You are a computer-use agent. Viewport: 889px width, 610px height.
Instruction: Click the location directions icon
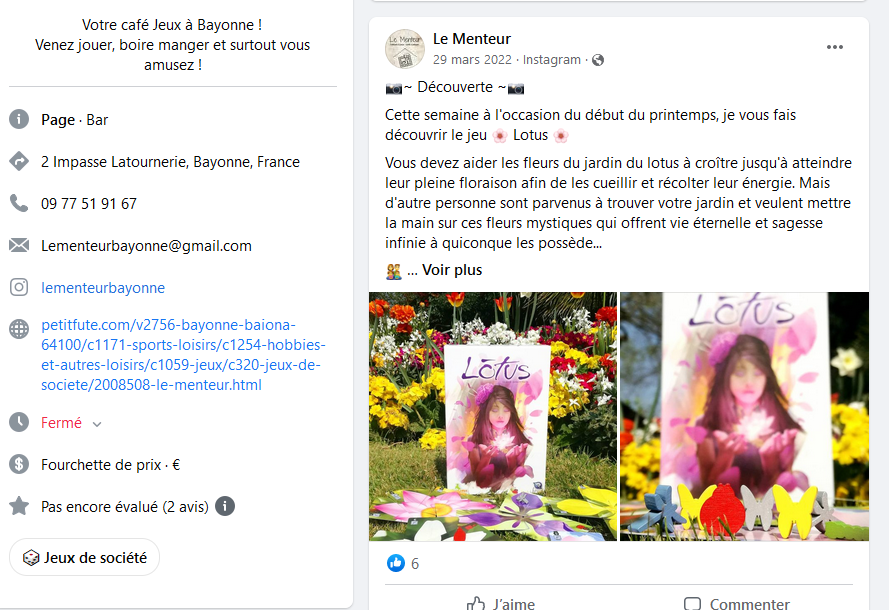[x=19, y=162]
